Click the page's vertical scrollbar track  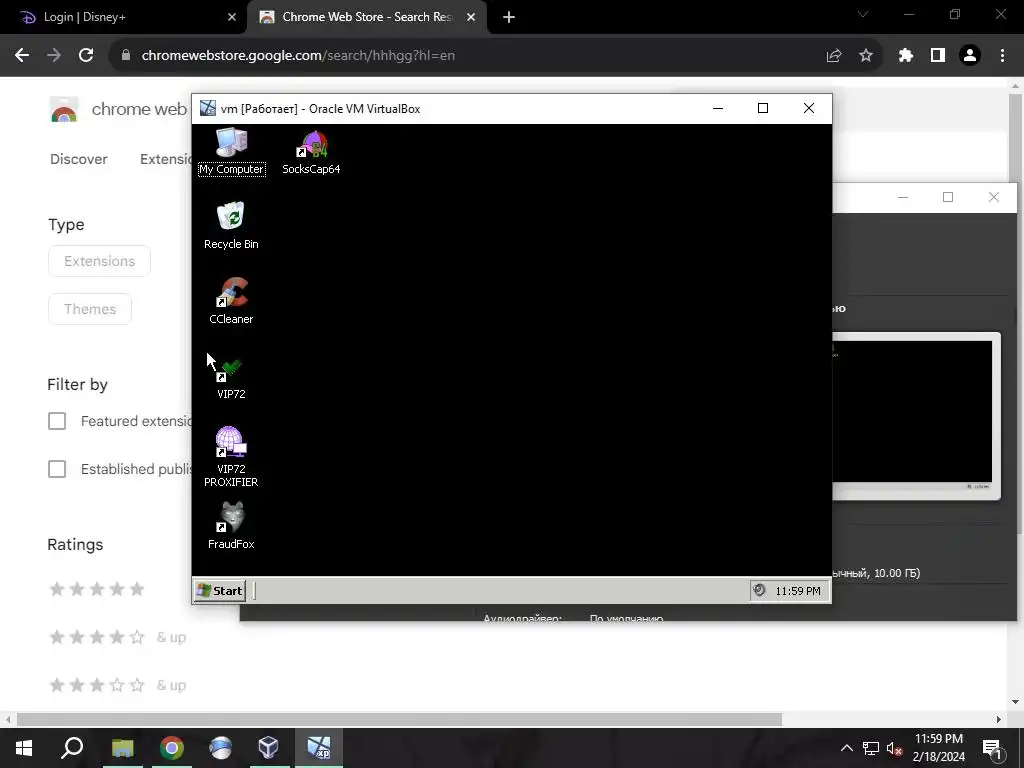coord(1016,392)
